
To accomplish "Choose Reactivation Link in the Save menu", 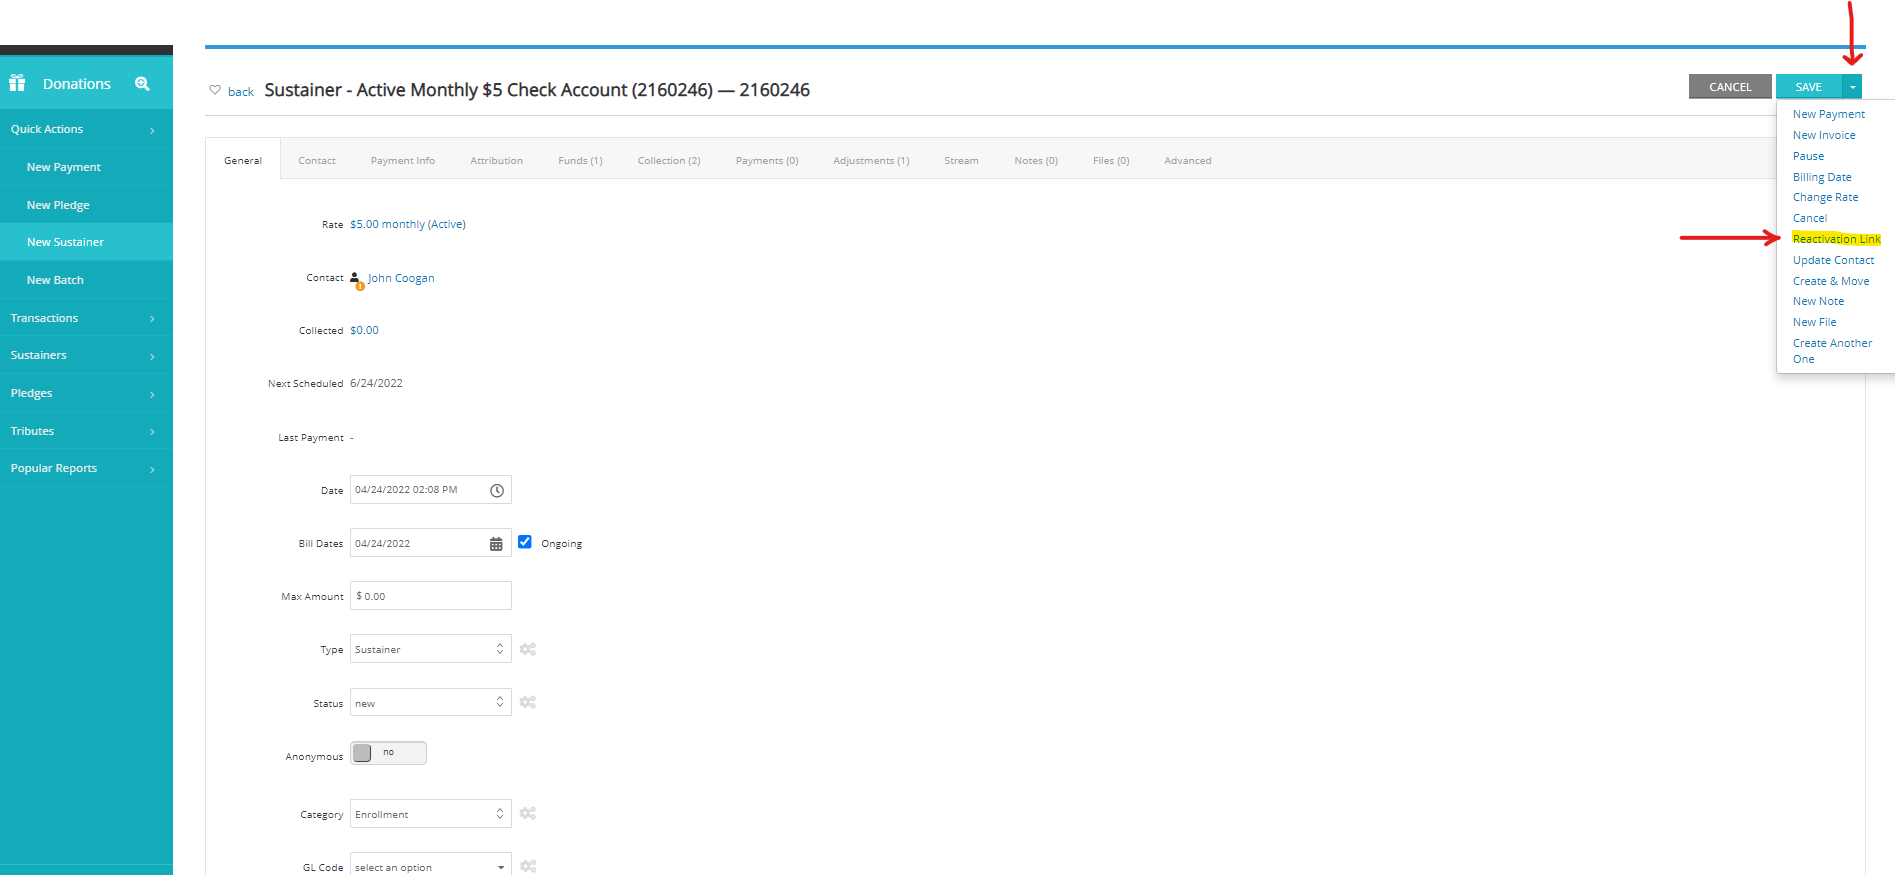I will pyautogui.click(x=1836, y=239).
